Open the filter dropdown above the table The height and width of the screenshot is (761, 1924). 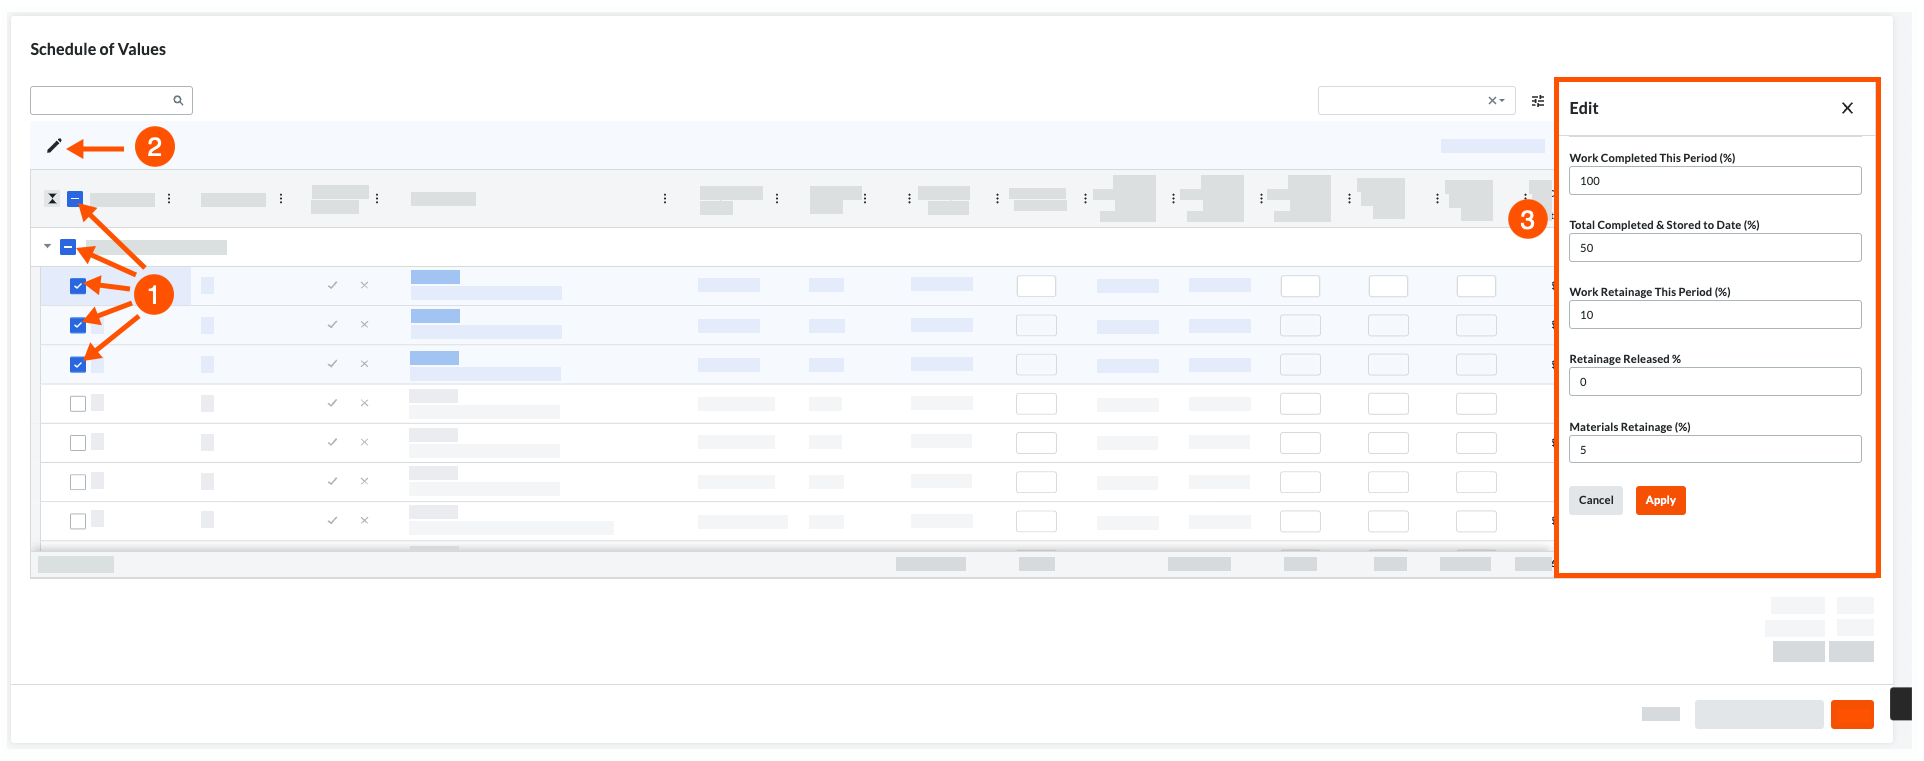1417,101
